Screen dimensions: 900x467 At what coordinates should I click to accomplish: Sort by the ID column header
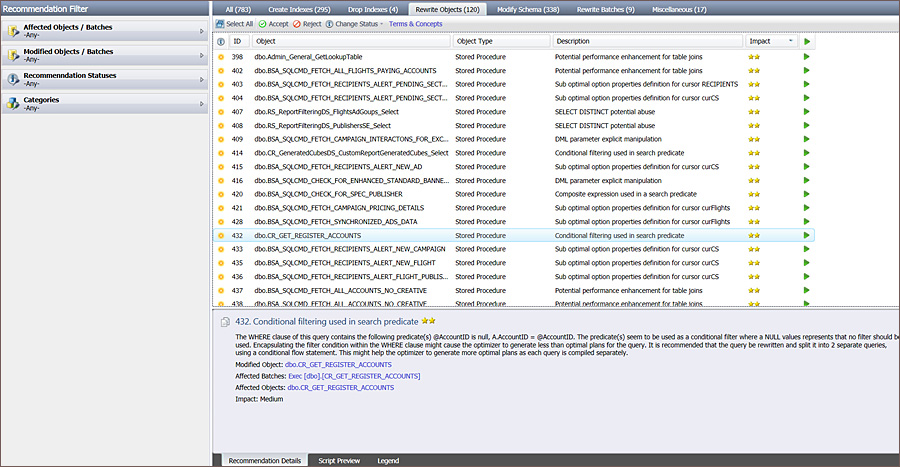click(x=239, y=41)
